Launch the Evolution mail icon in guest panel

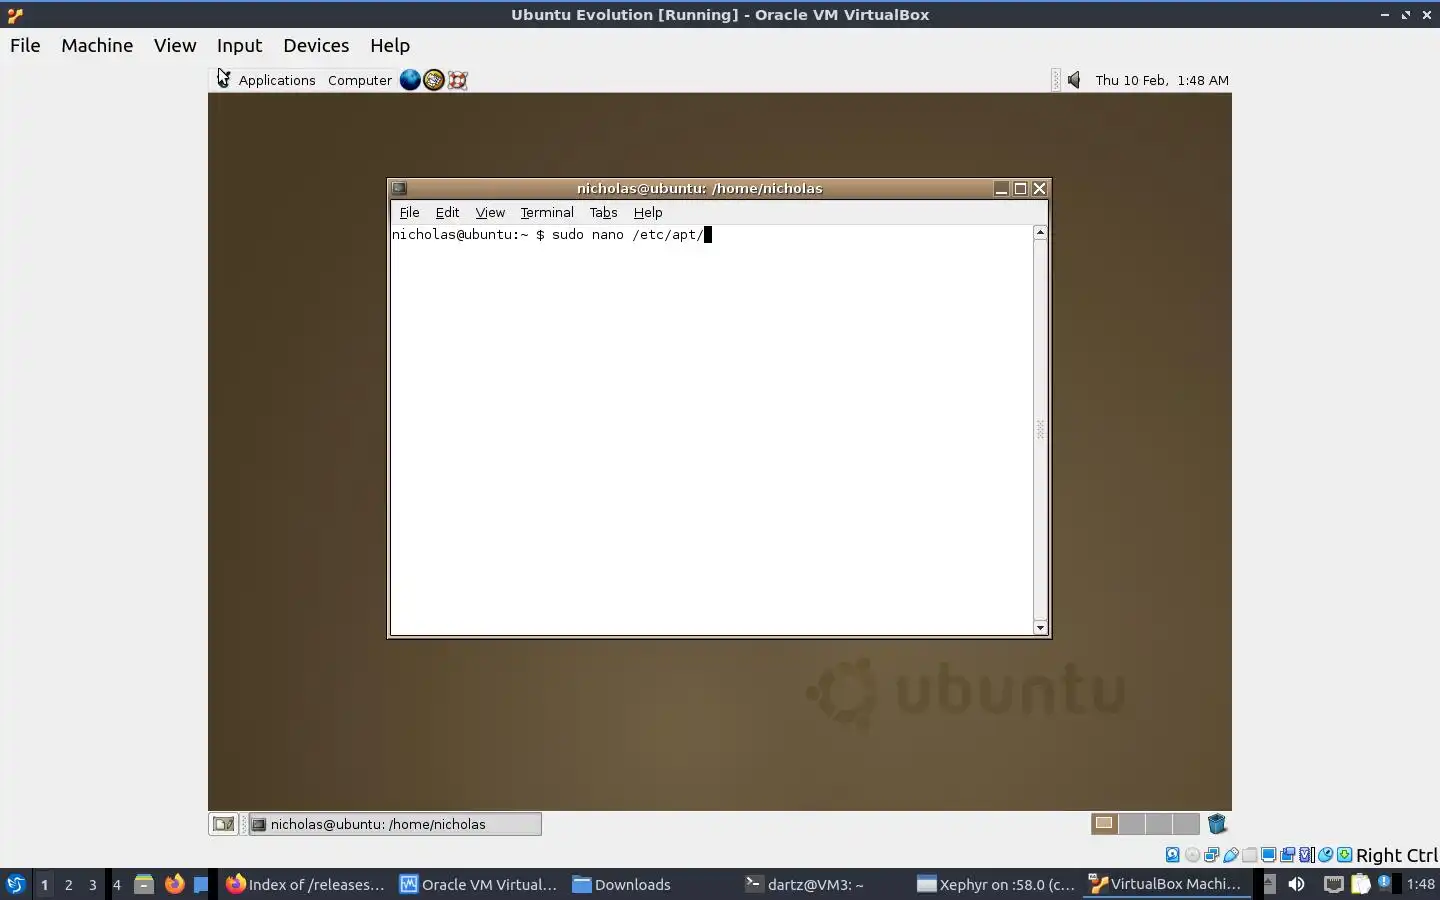point(434,80)
